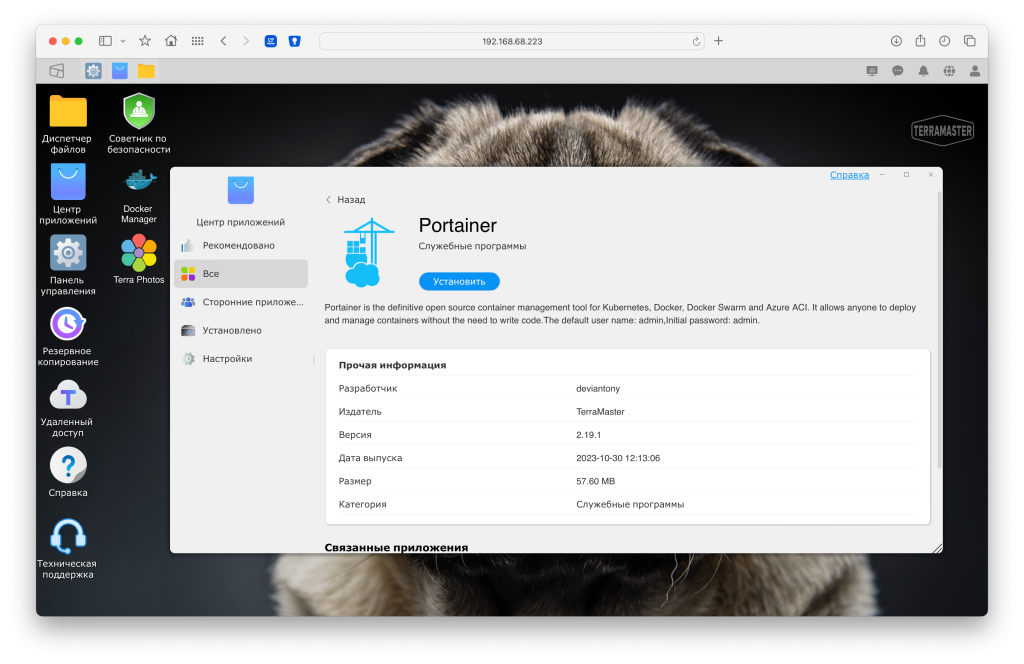This screenshot has width=1024, height=664.
Task: Click release date 2023-10-30 12:13:06
Action: (618, 458)
